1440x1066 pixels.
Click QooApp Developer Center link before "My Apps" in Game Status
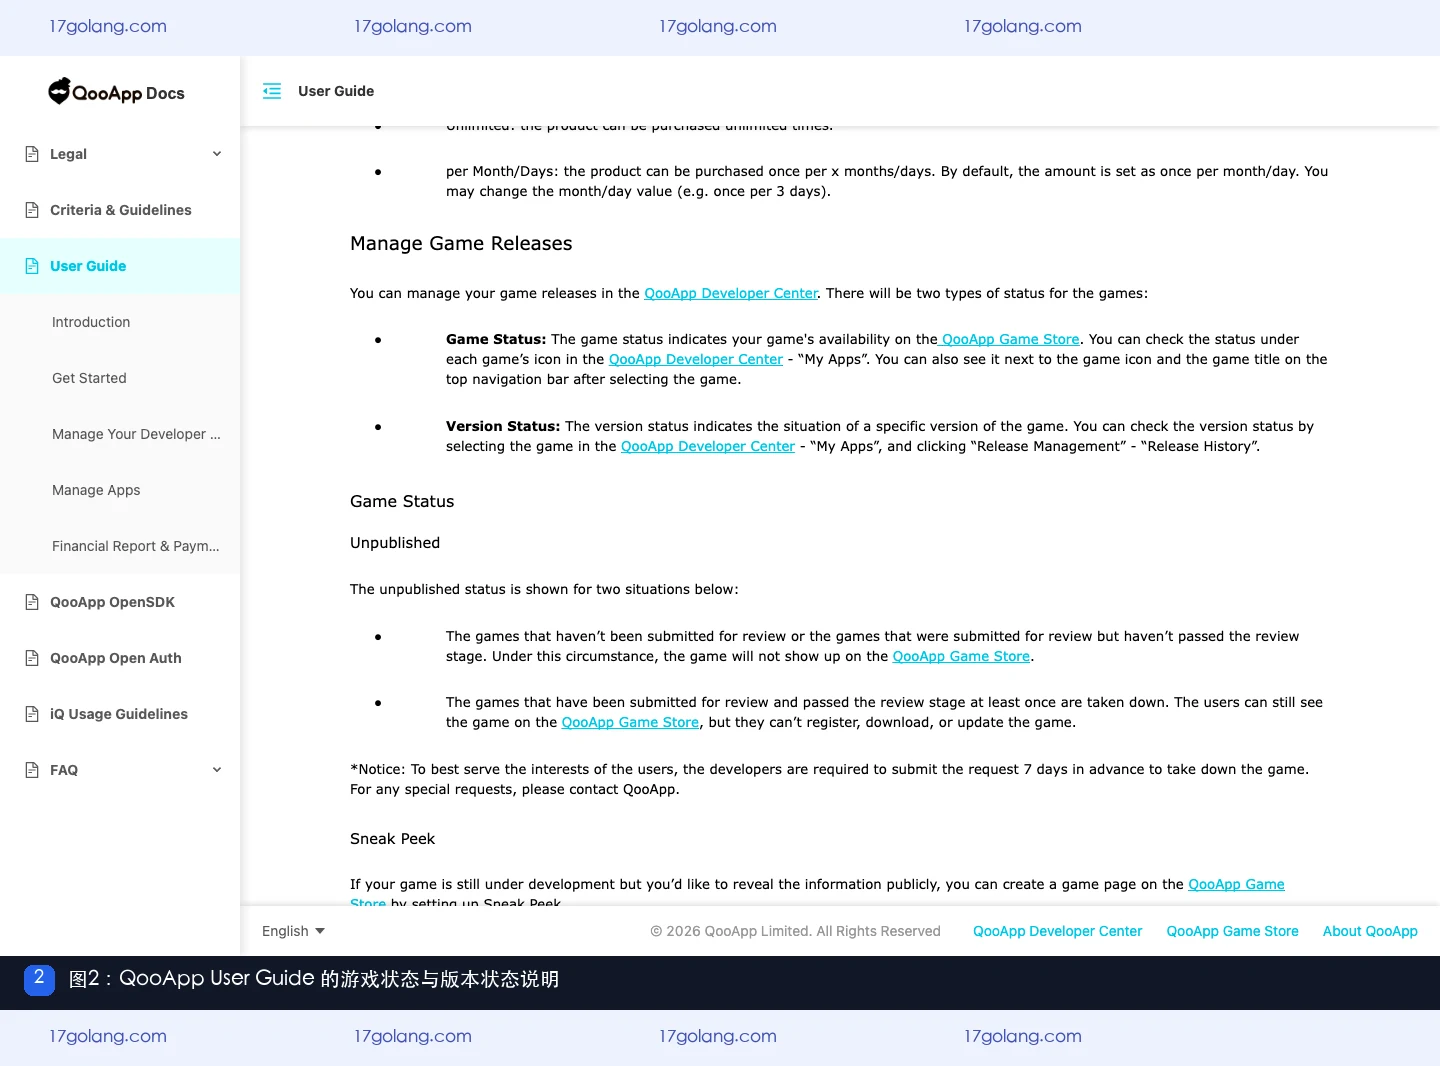coord(696,359)
